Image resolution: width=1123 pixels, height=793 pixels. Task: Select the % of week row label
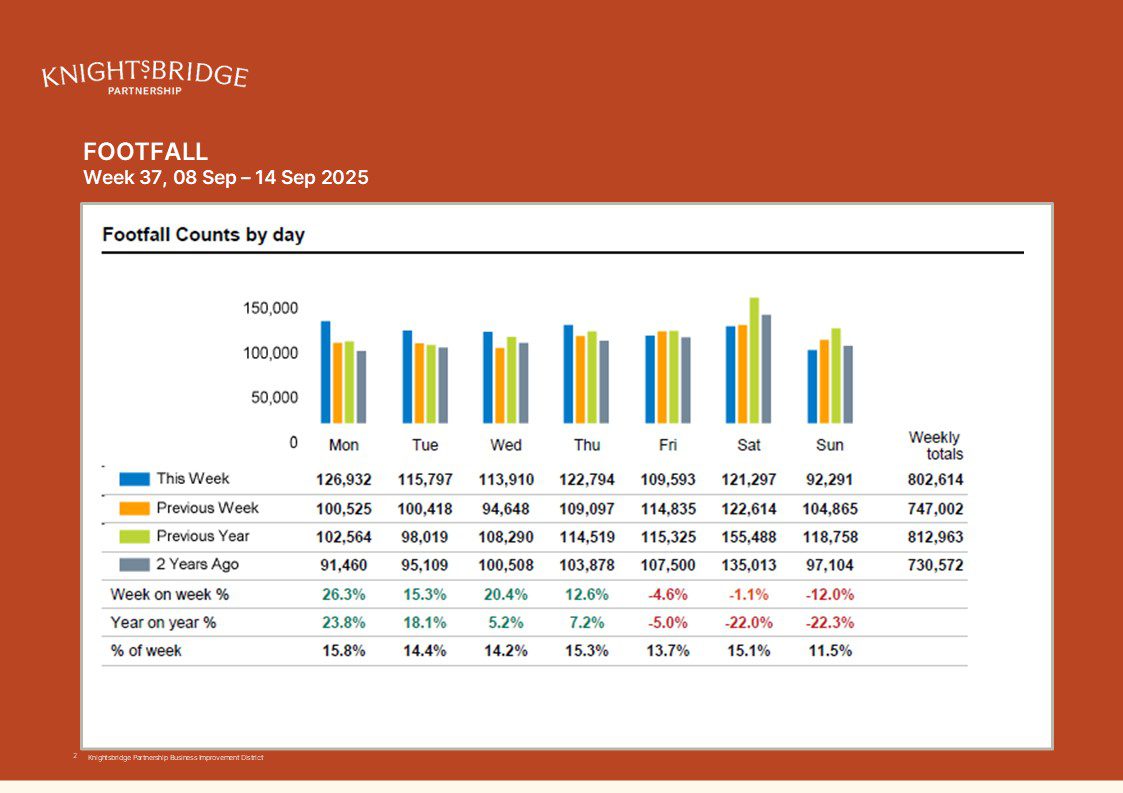click(146, 650)
